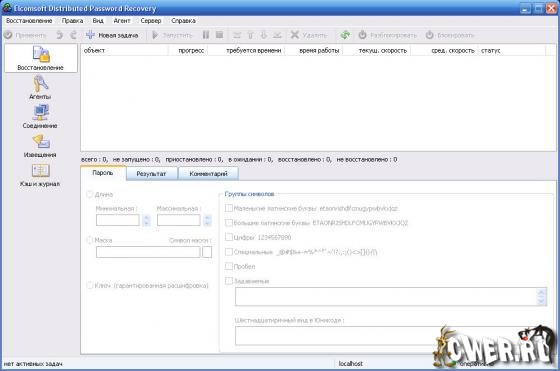Click the green refresh arrows icon
The width and height of the screenshot is (560, 371).
(345, 35)
